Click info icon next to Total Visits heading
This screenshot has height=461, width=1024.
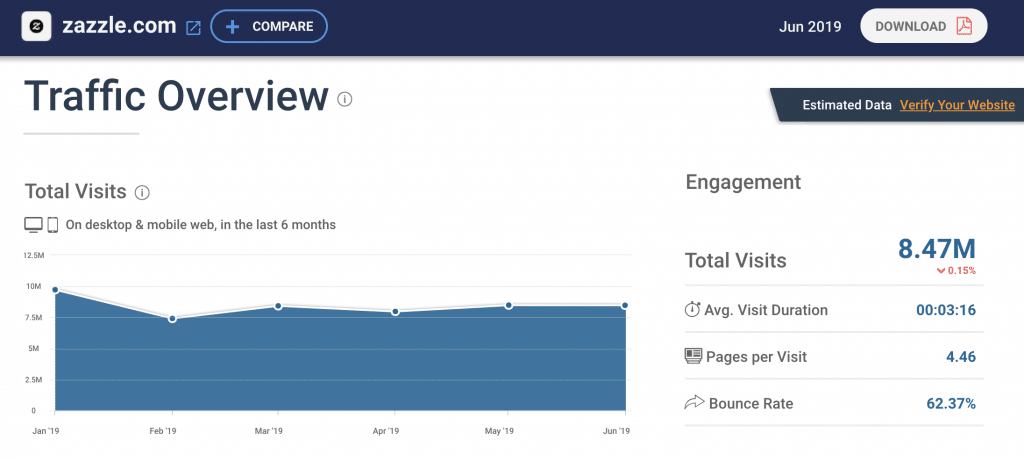point(142,192)
